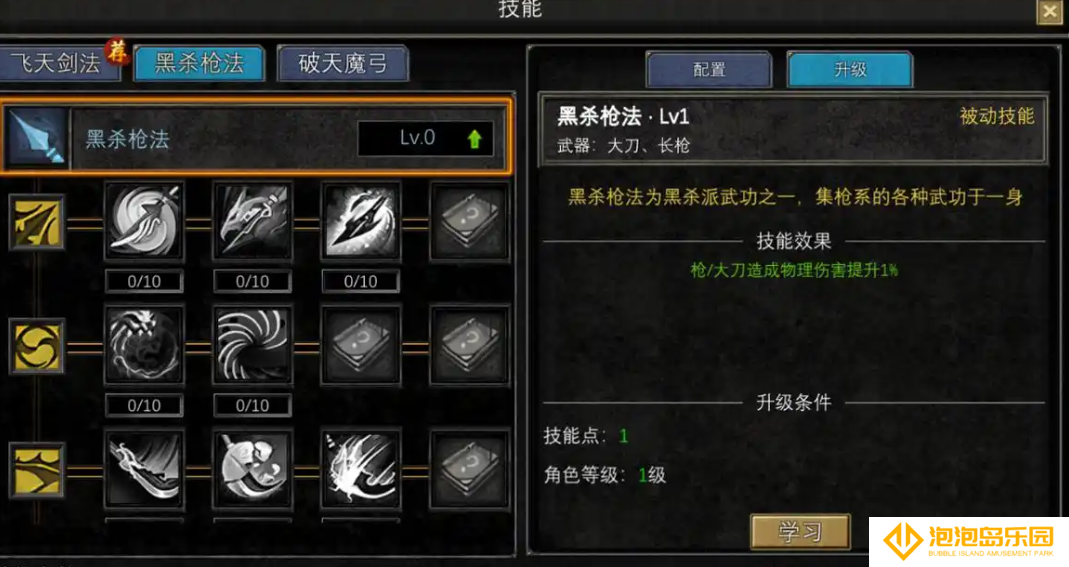This screenshot has height=567, width=1069.
Task: Switch to the 破天魔弓 skill tab
Action: (x=343, y=63)
